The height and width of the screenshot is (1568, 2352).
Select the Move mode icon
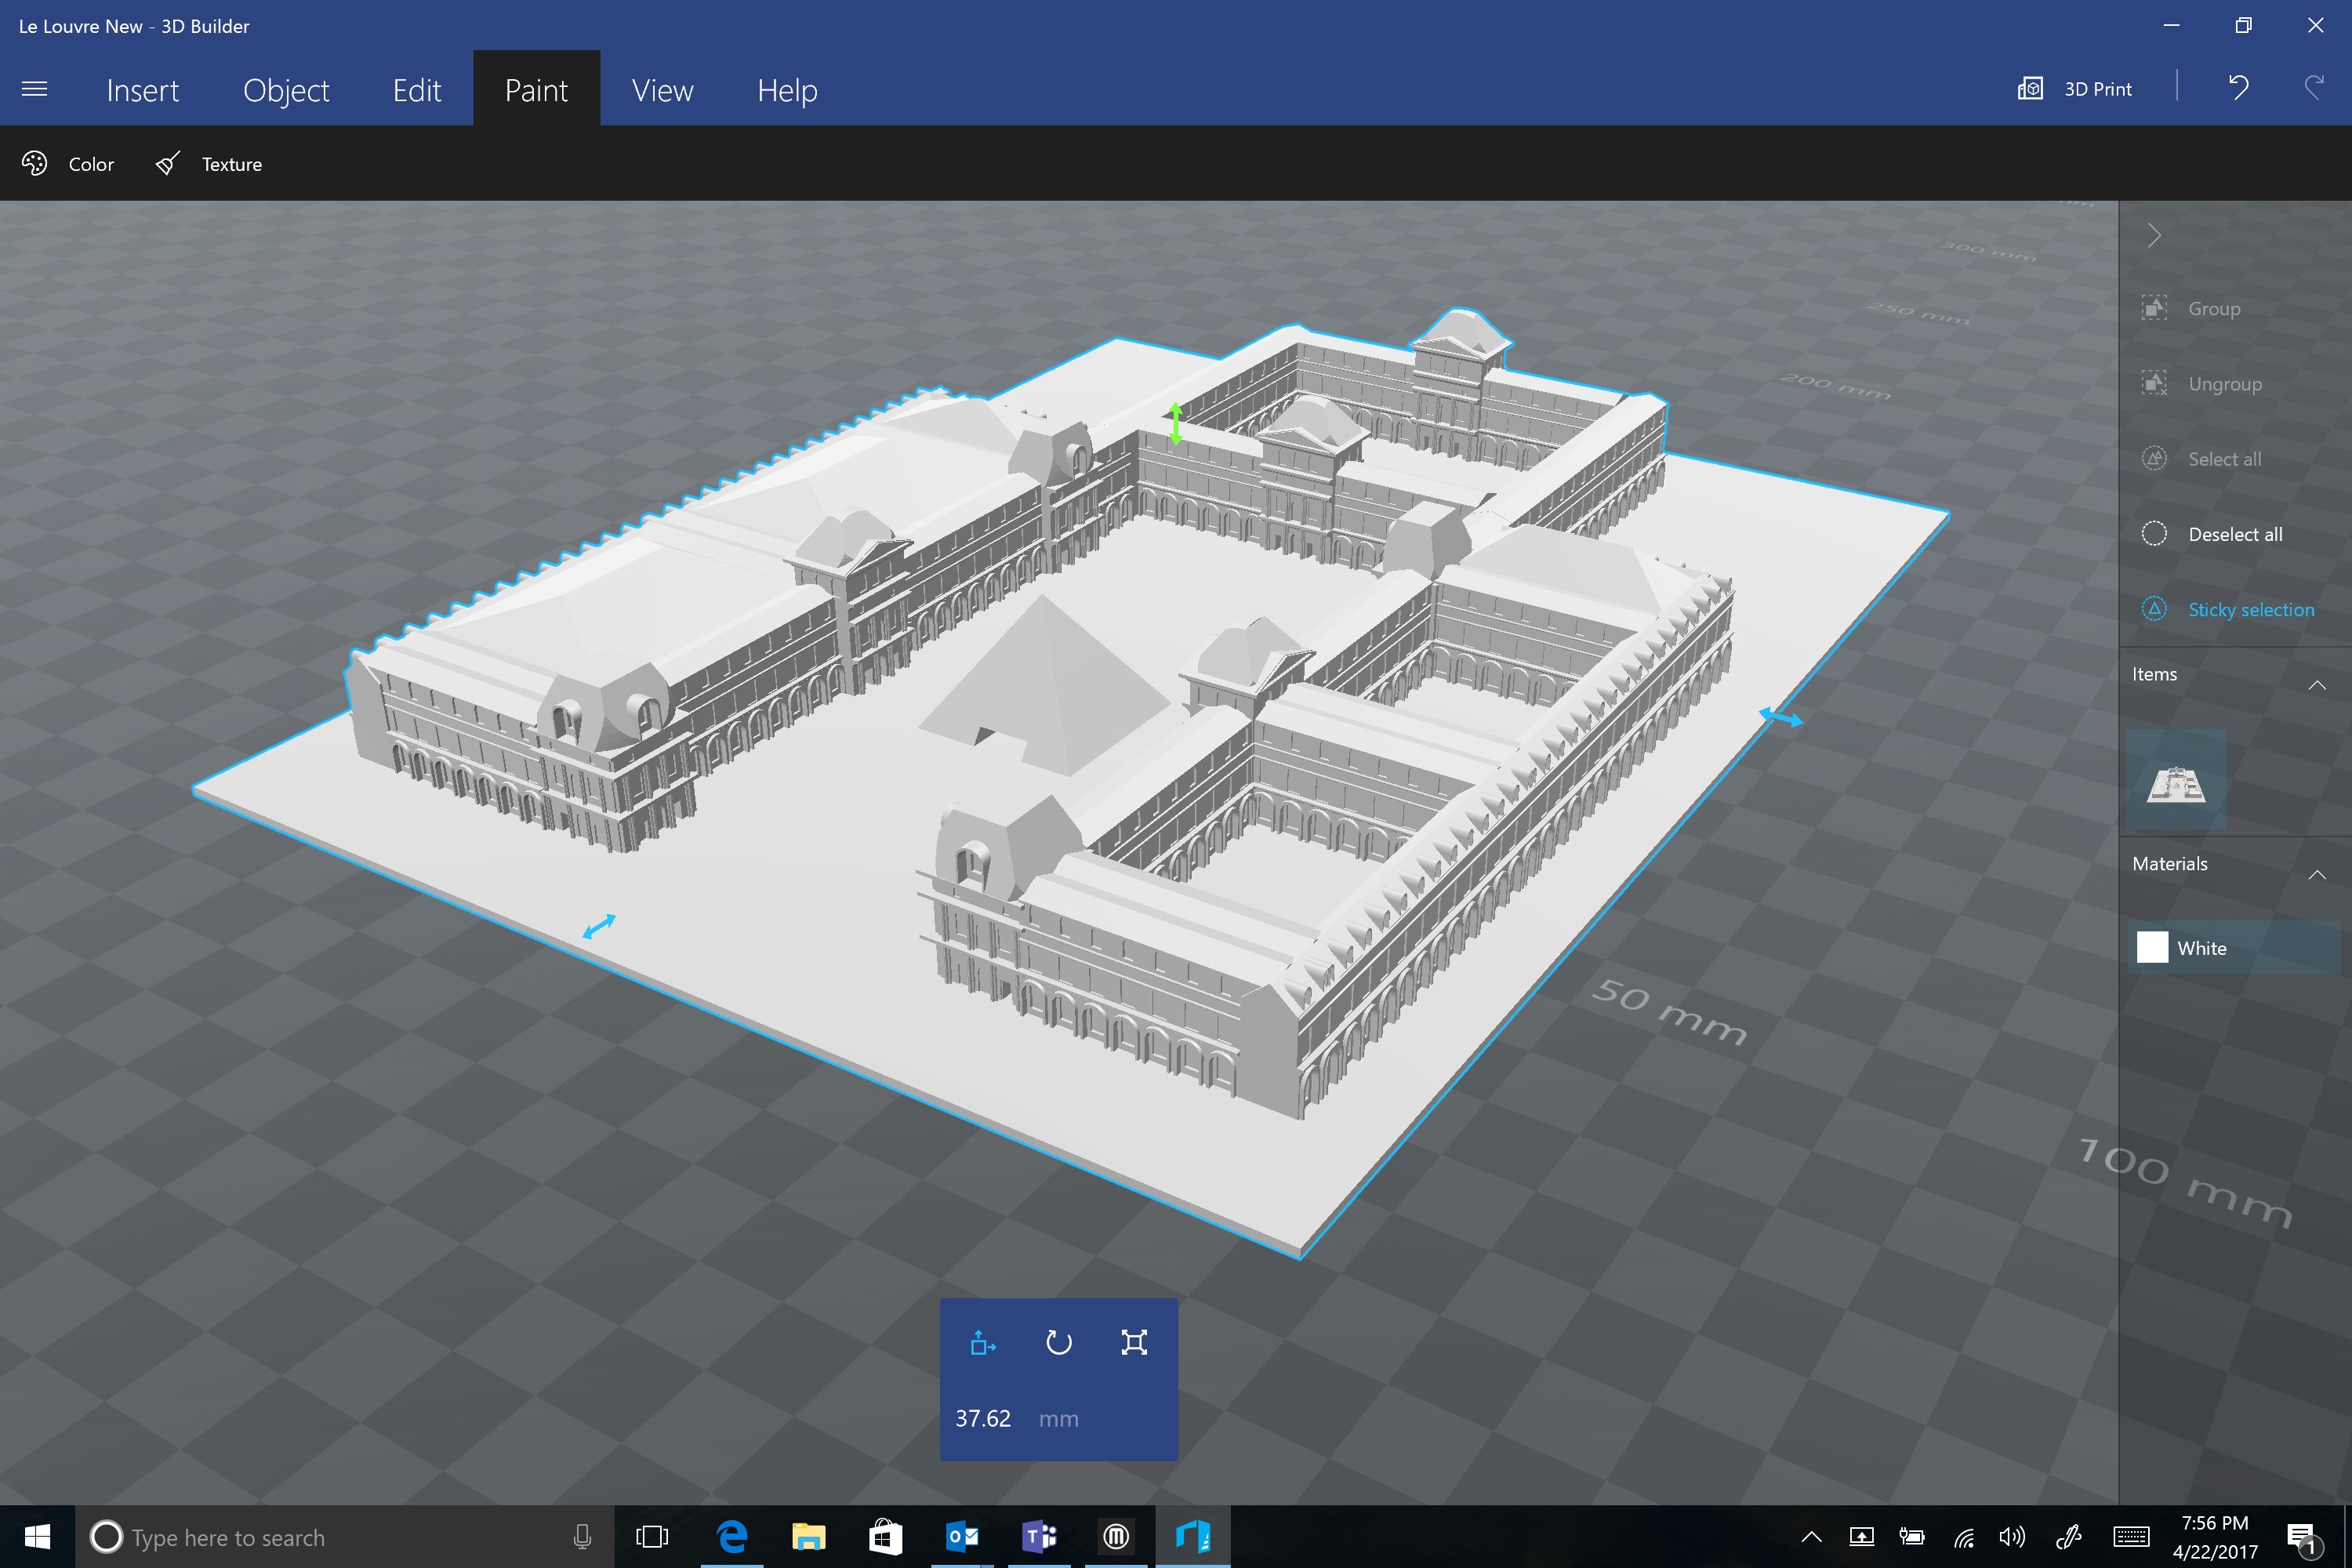point(983,1342)
